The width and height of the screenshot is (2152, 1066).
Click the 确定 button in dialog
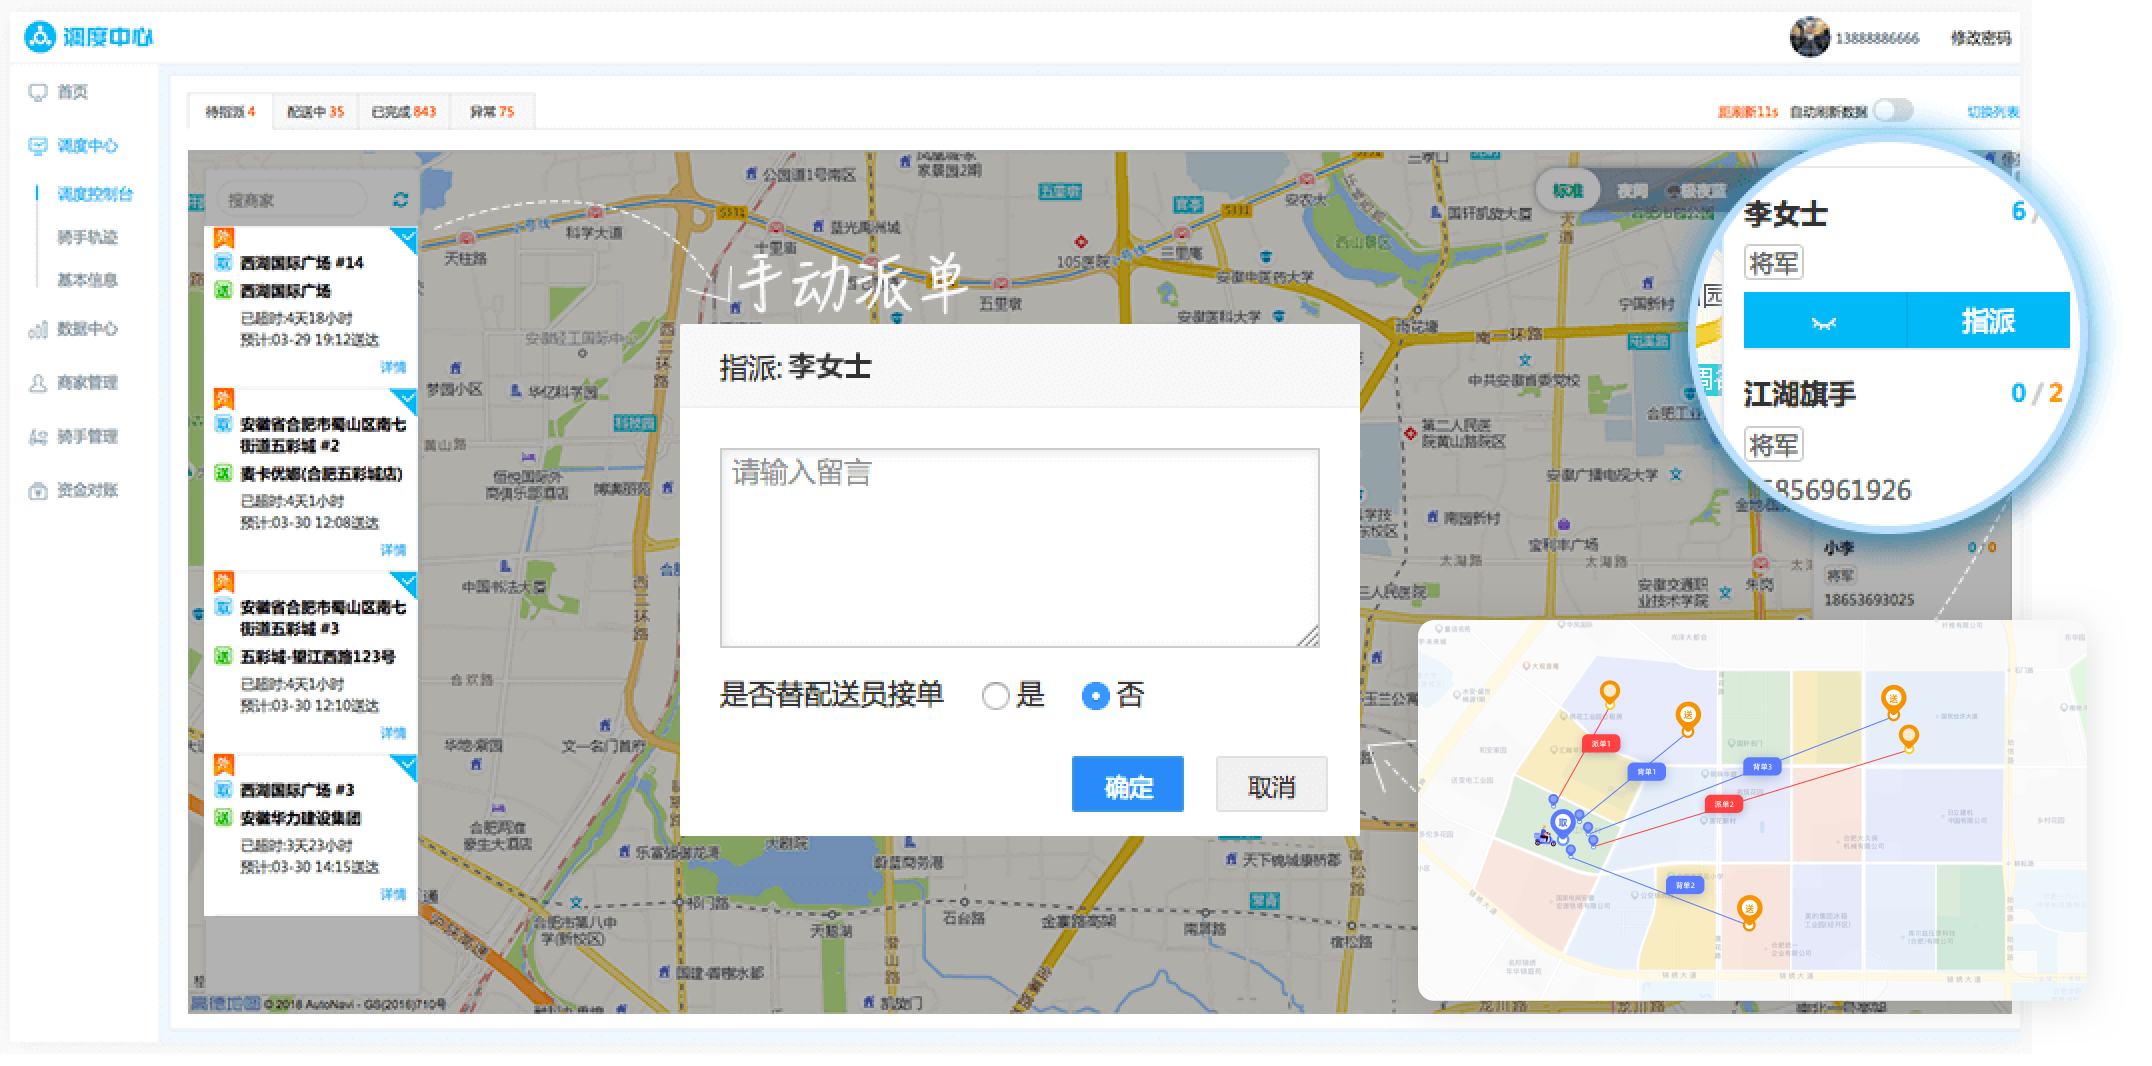[1127, 785]
